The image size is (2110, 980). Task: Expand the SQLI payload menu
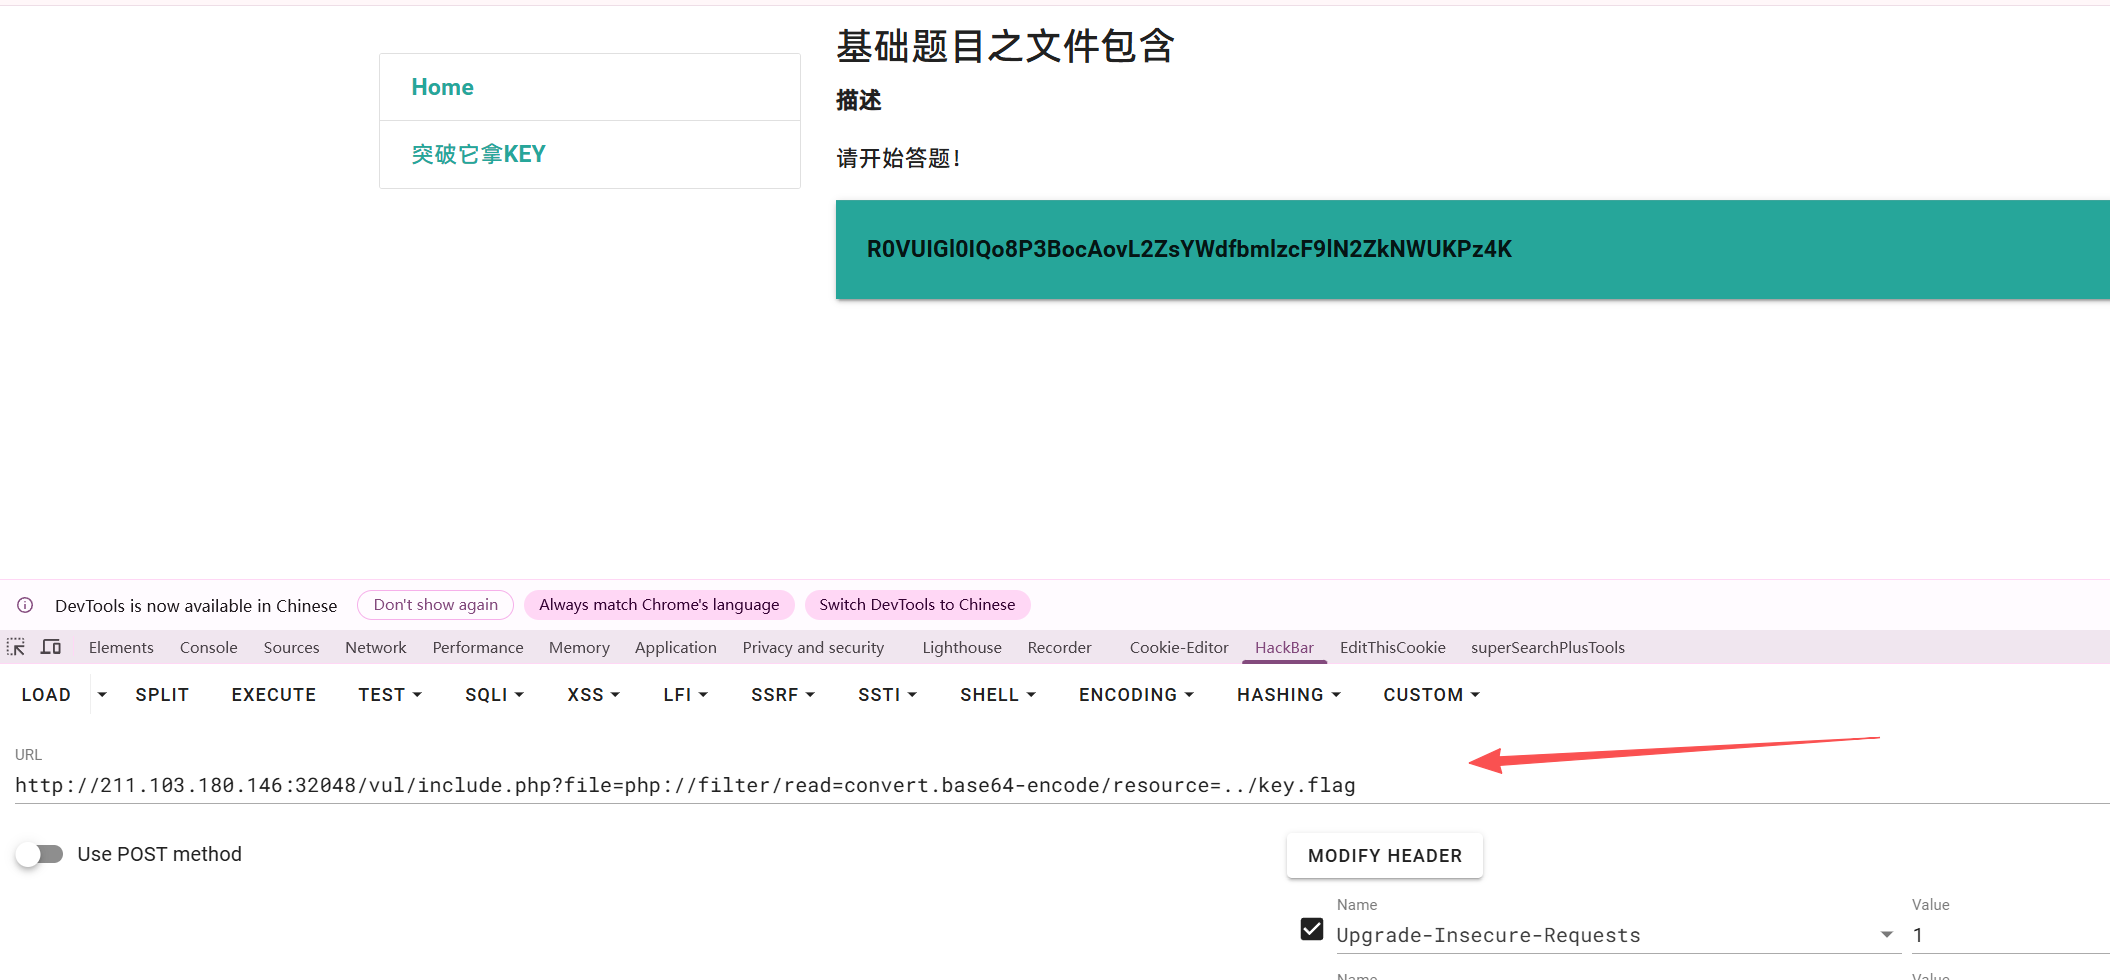[494, 694]
